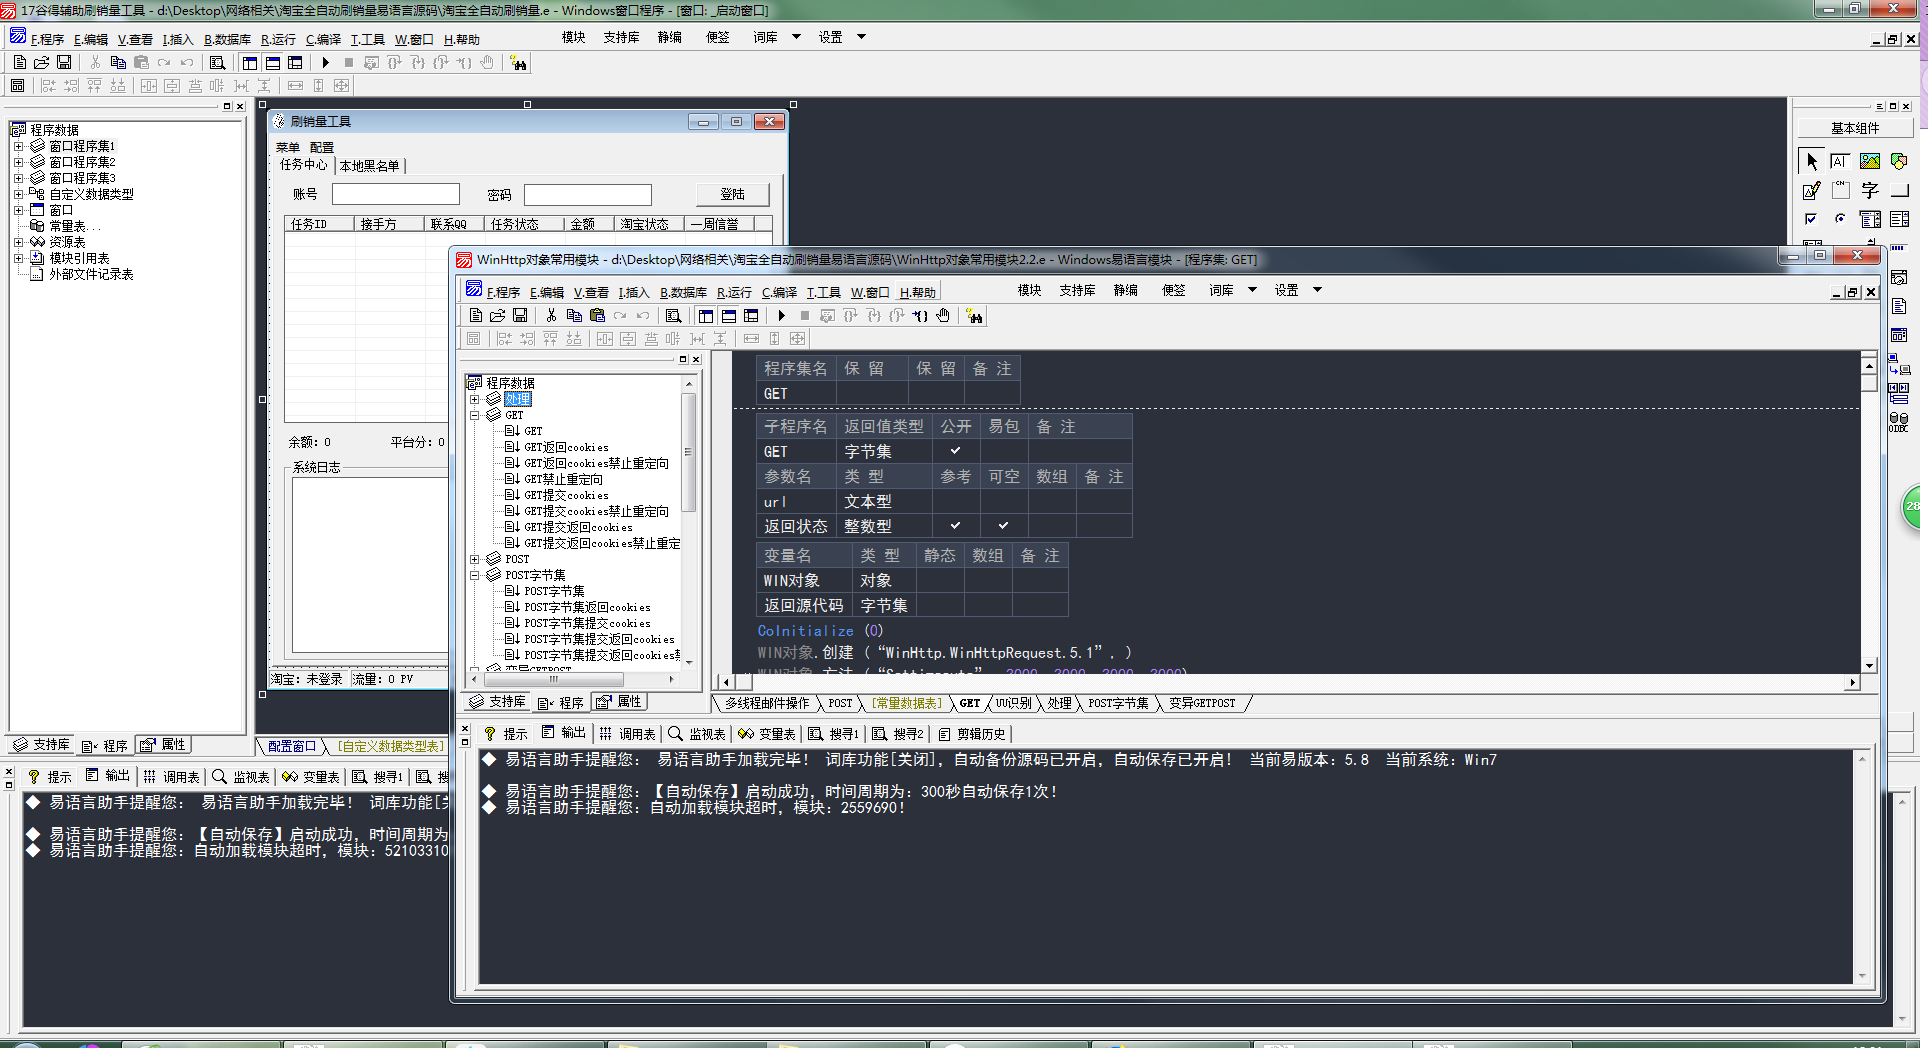Click 基本组件 header button
Screen dimensions: 1928x1048
point(1855,128)
